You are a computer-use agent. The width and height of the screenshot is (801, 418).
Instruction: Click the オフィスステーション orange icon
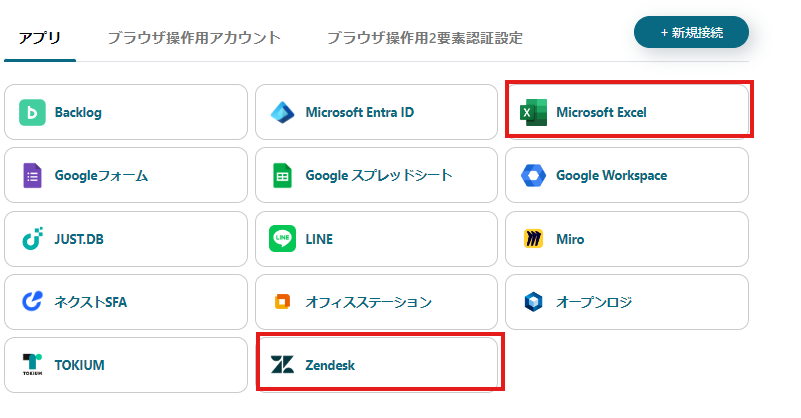point(283,302)
